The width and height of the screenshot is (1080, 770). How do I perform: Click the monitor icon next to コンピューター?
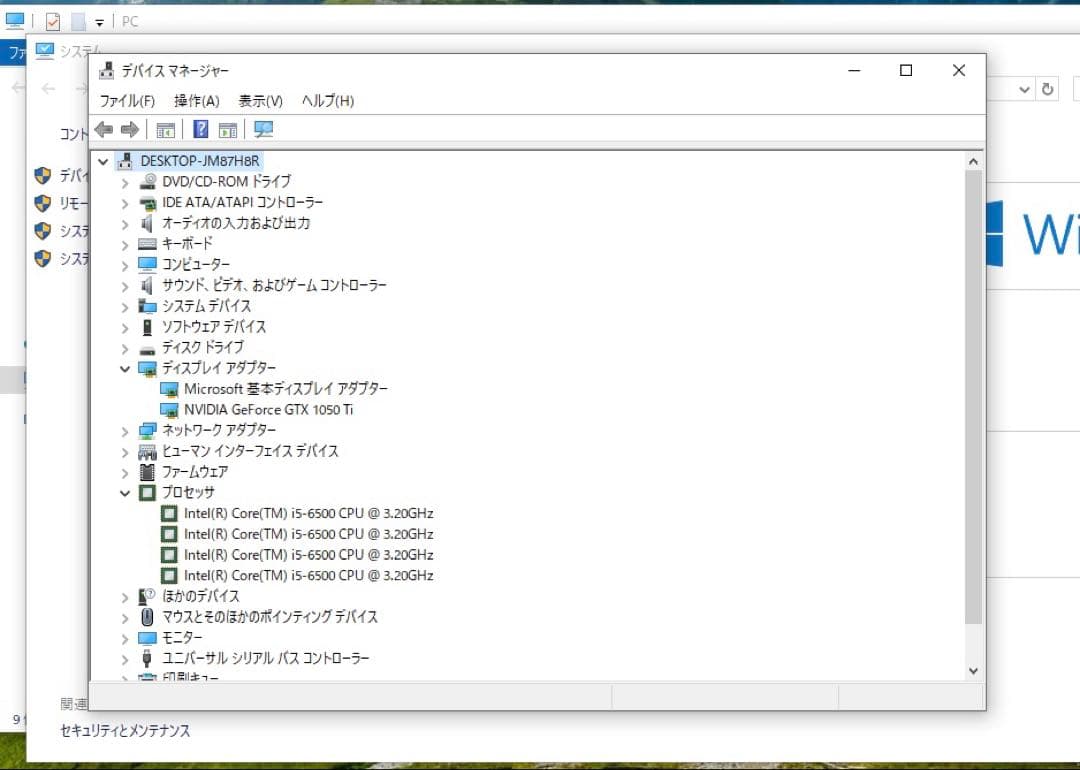pyautogui.click(x=147, y=264)
